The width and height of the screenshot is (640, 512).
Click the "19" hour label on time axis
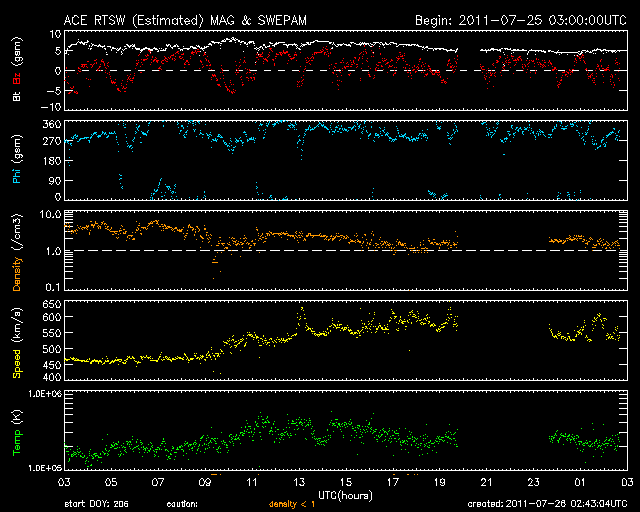440,482
